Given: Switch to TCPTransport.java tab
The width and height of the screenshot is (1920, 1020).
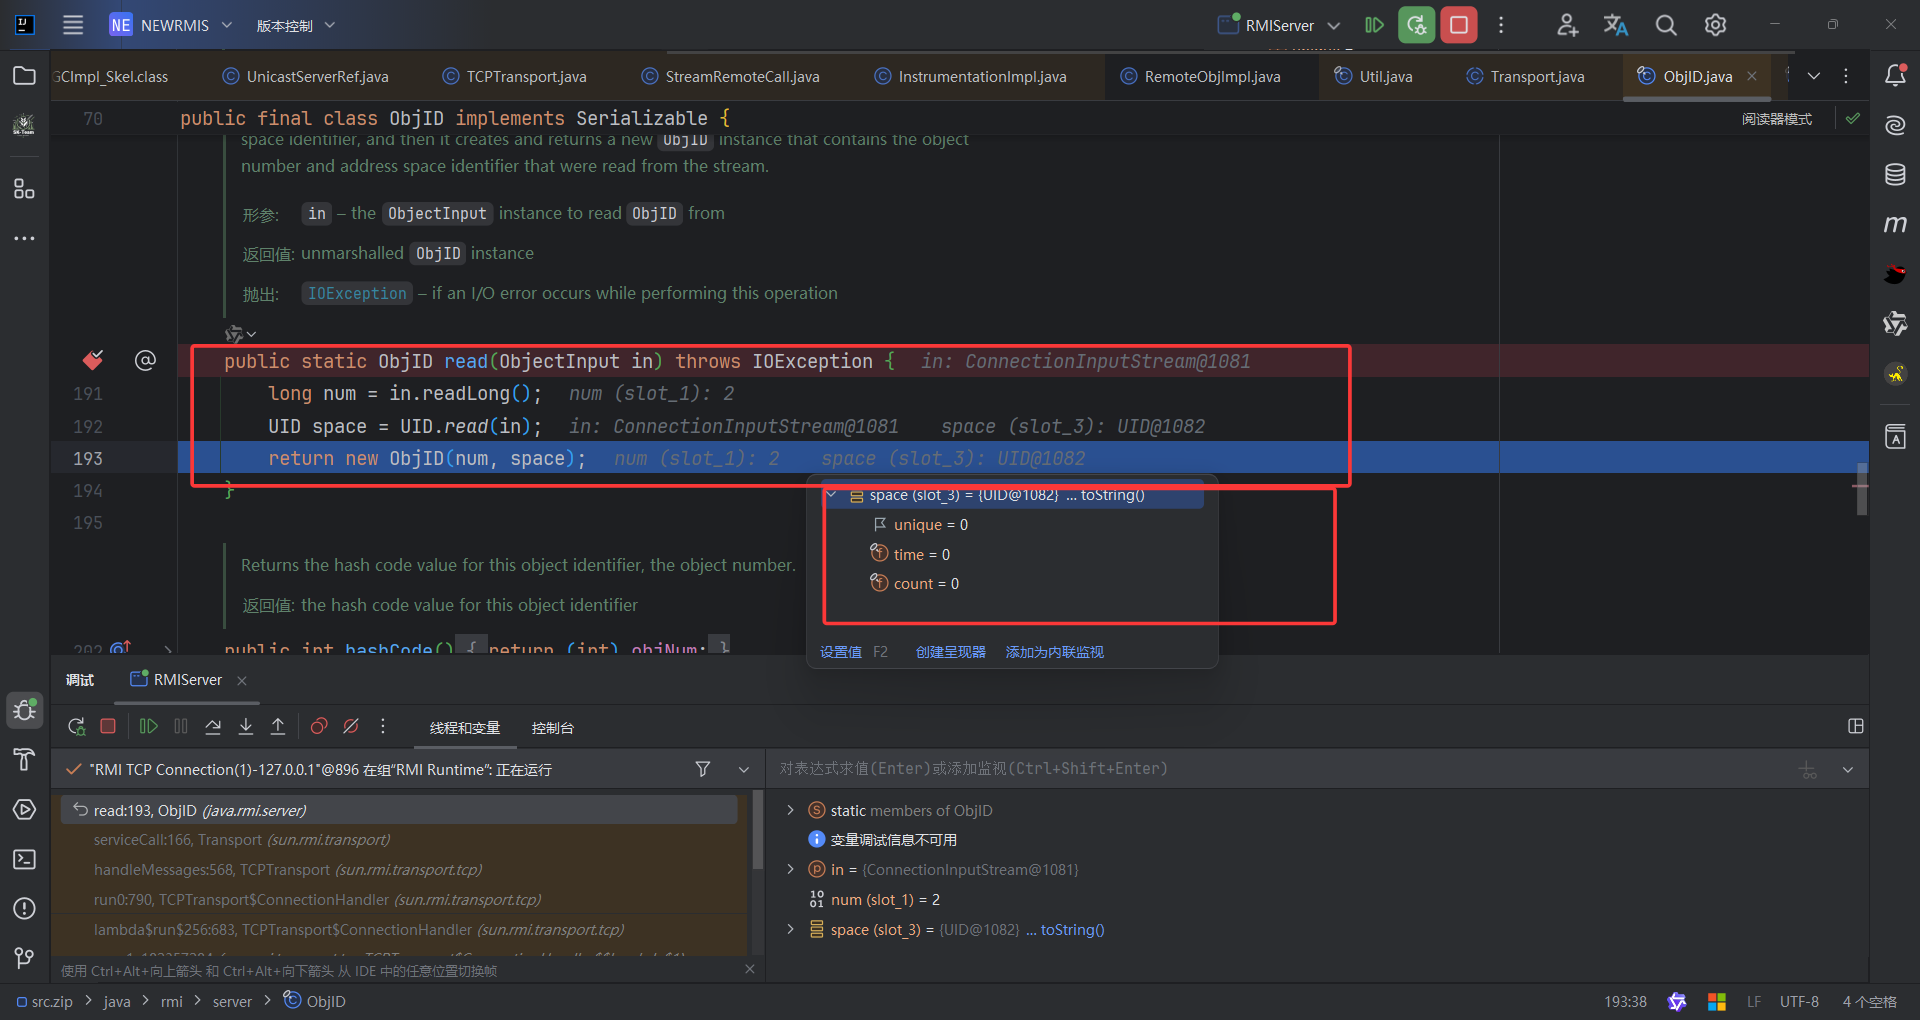Looking at the screenshot, I should click(515, 76).
